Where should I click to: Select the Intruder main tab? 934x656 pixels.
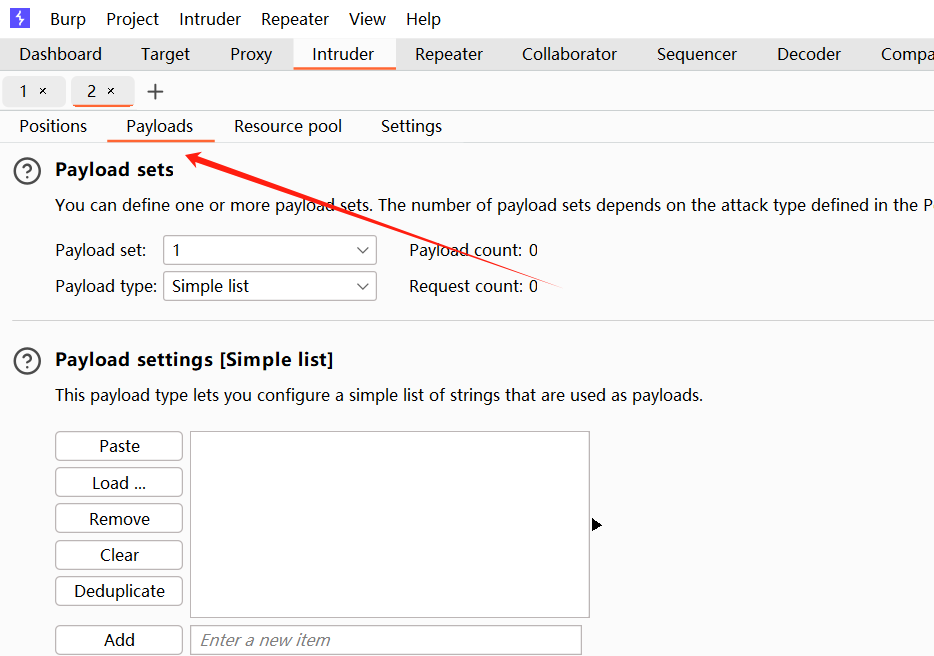pyautogui.click(x=343, y=54)
